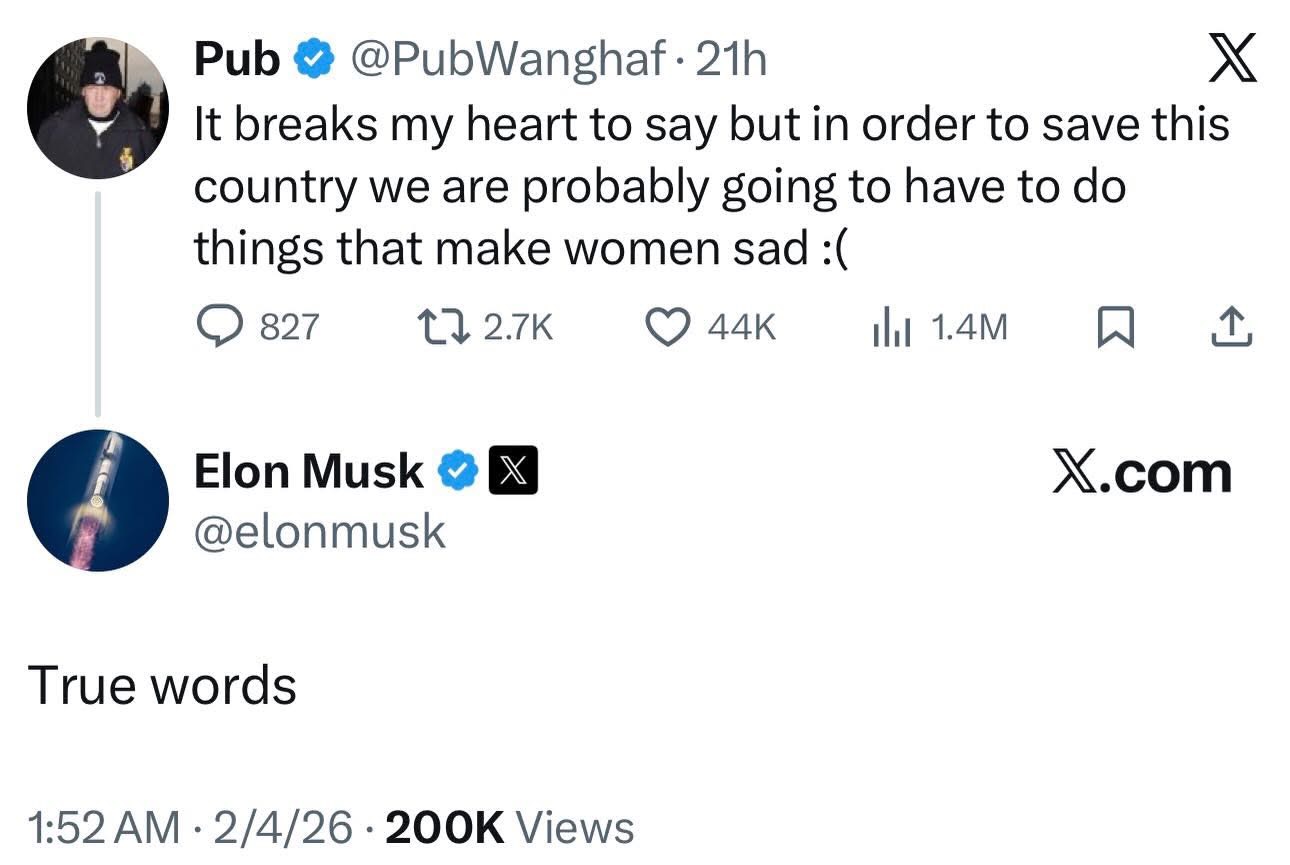Open the @PubWanghaf handle link
This screenshot has height=865, width=1290.
510,61
